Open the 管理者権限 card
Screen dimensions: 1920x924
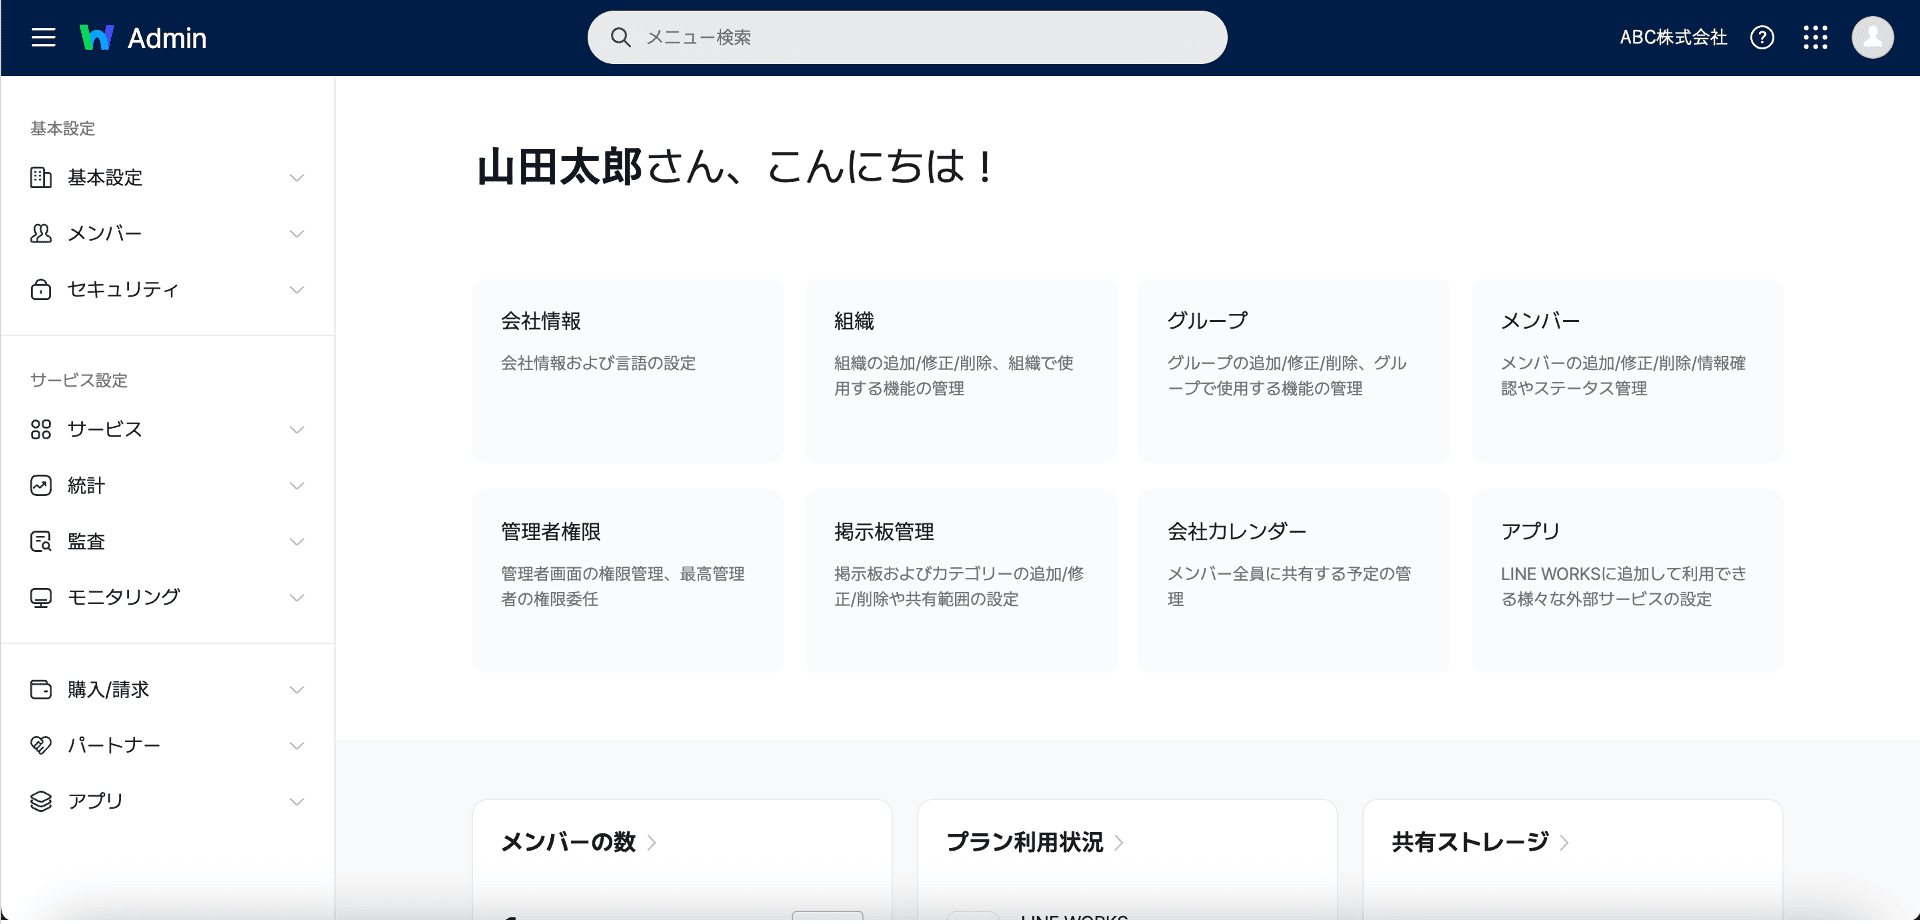point(627,580)
